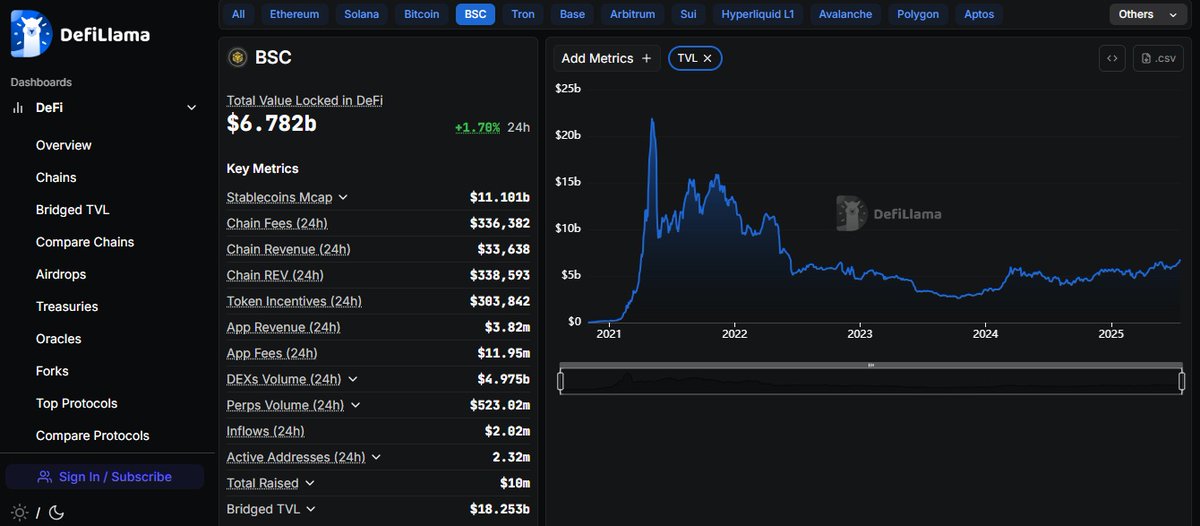Open the Compare Protocols sidebar link
1200x526 pixels.
point(93,435)
